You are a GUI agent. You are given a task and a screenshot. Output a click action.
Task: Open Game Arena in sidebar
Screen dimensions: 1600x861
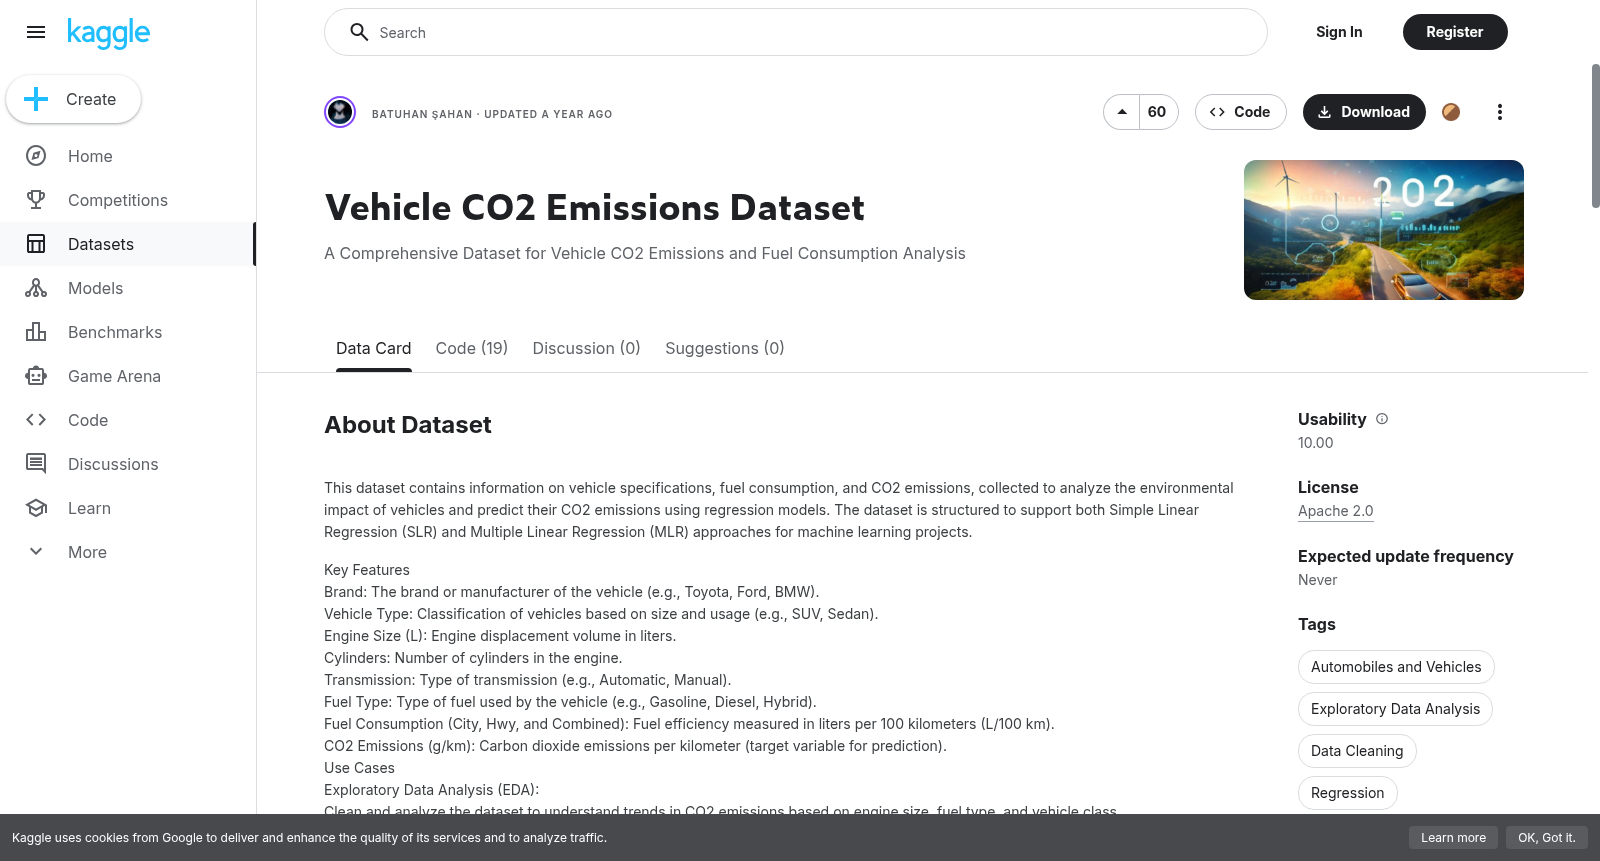(114, 376)
